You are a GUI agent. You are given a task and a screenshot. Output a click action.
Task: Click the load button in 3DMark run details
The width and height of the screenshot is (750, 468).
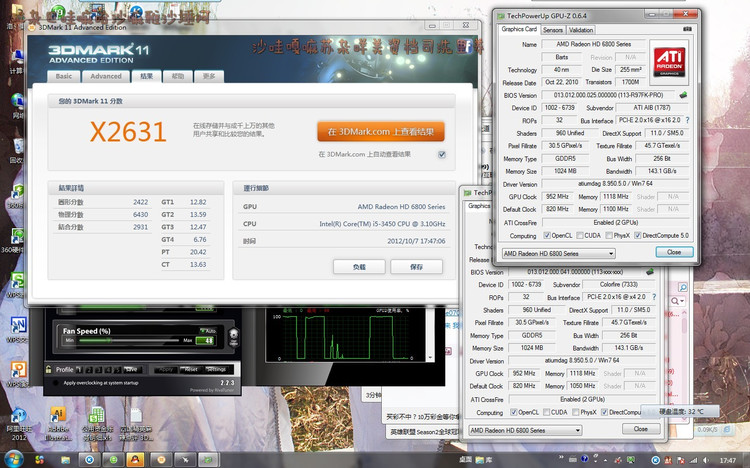pyautogui.click(x=359, y=267)
